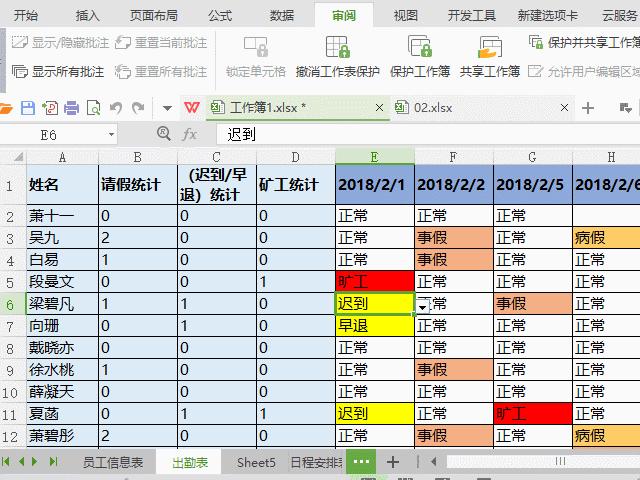Open the 插入 ribbon tab
The width and height of the screenshot is (640, 480).
(87, 16)
